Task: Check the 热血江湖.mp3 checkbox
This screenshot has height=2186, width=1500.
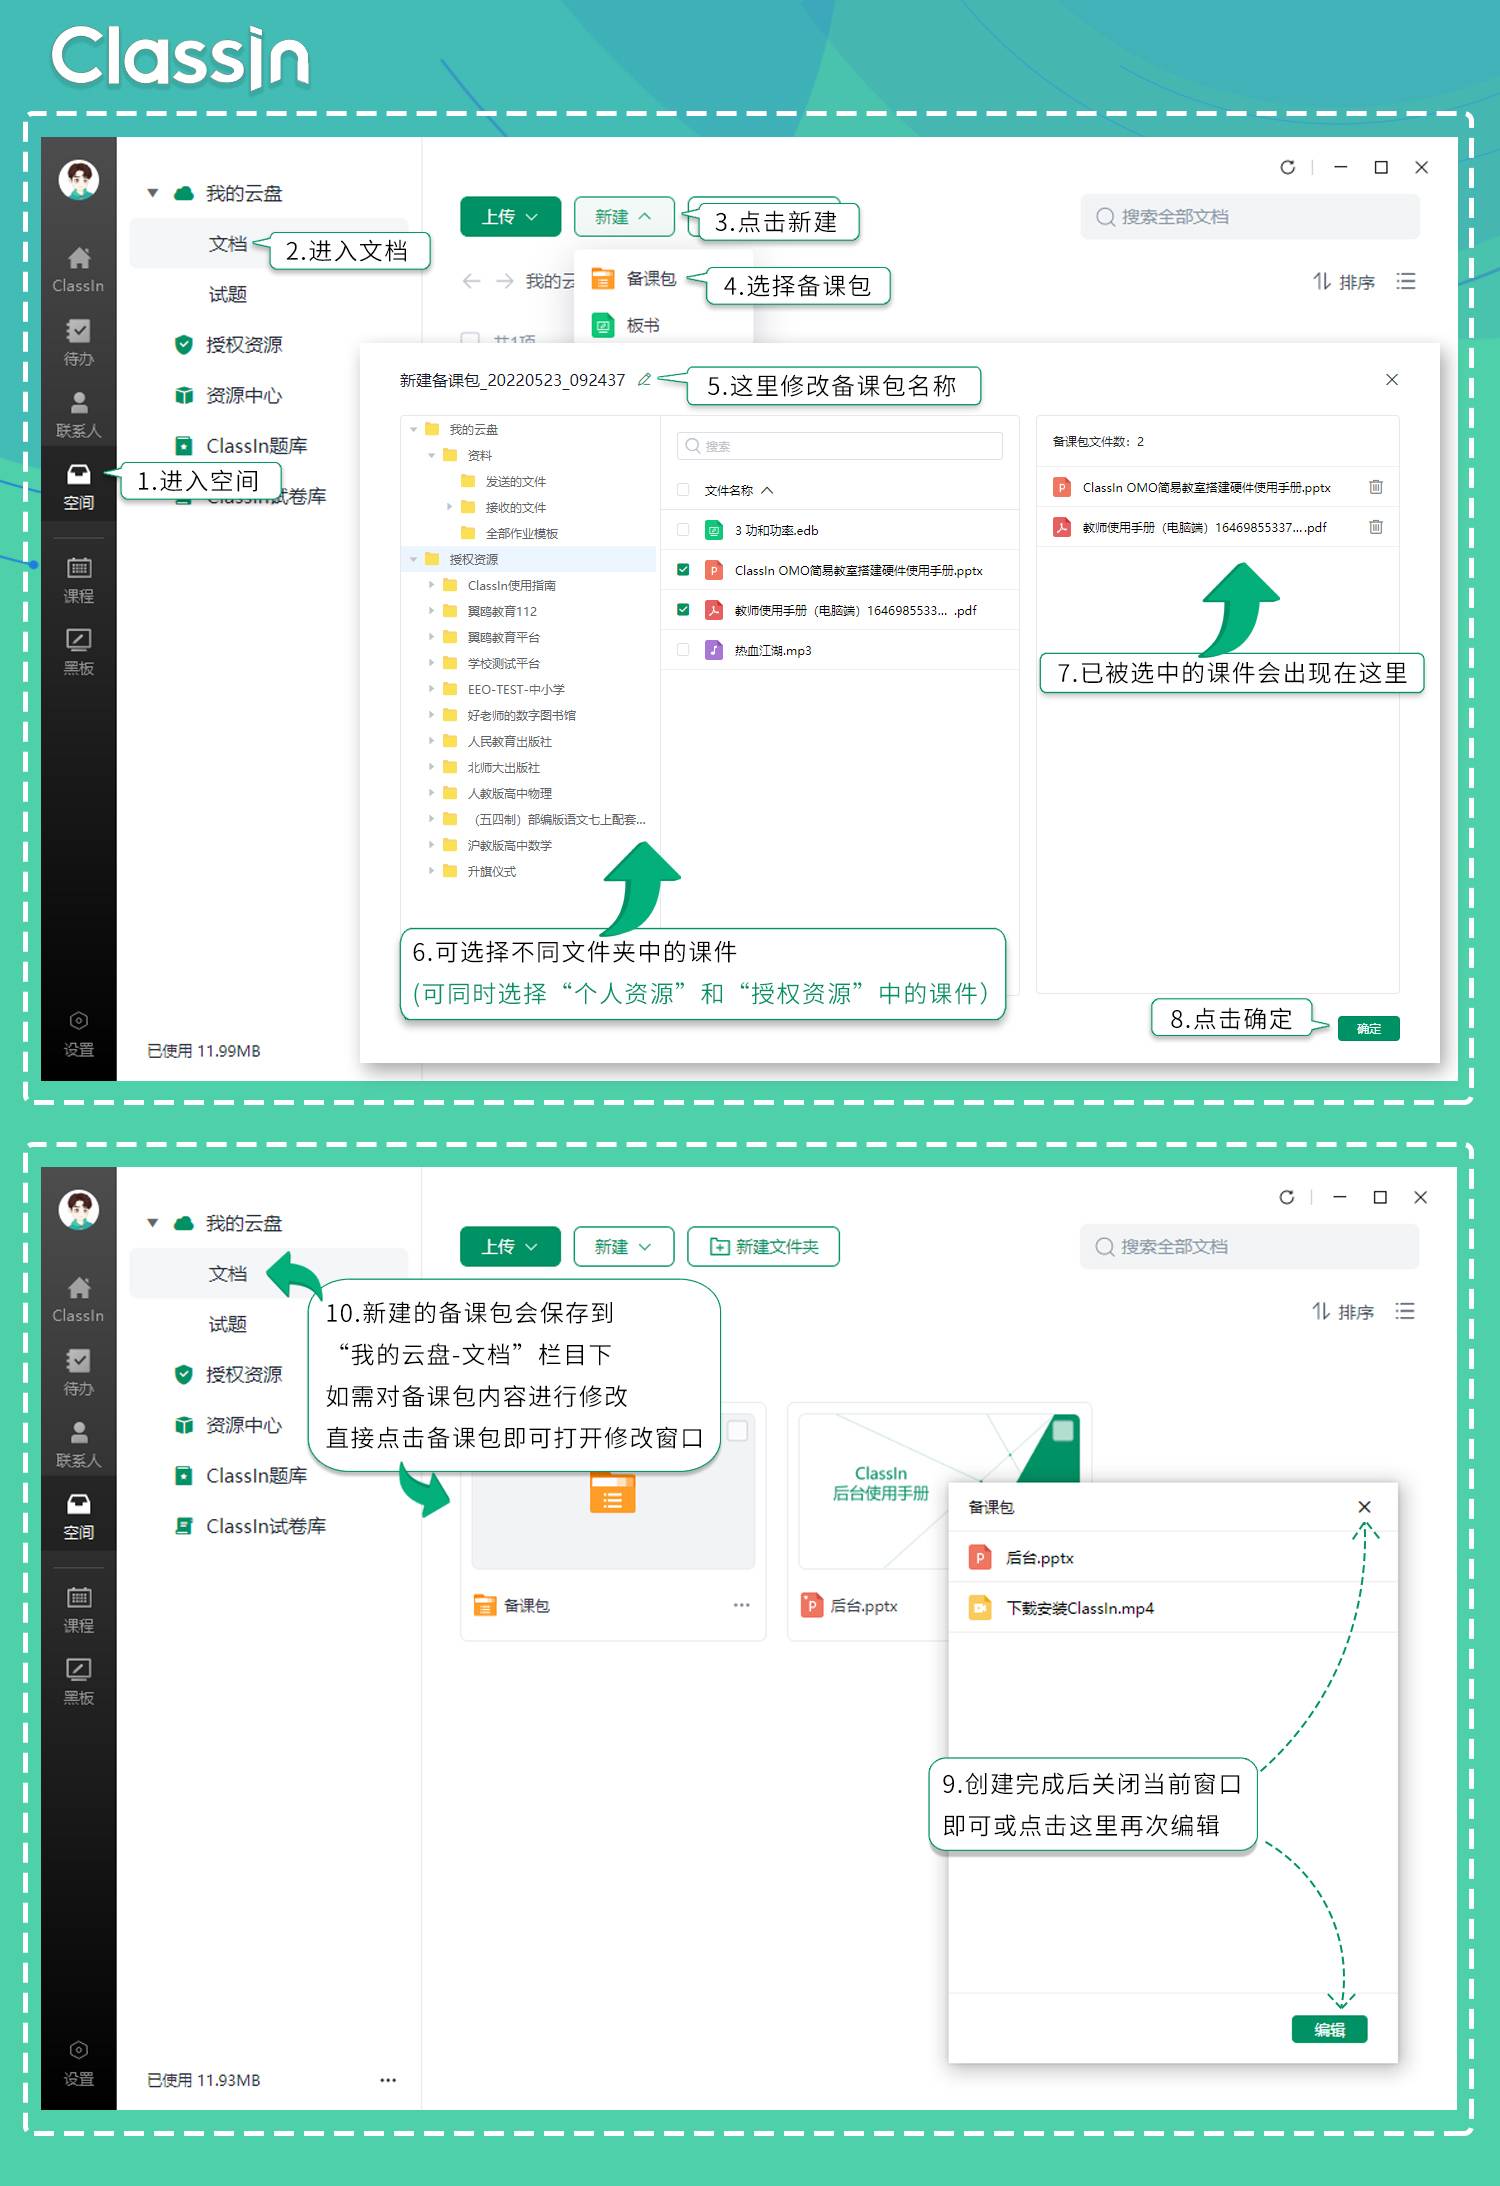Action: [x=683, y=650]
